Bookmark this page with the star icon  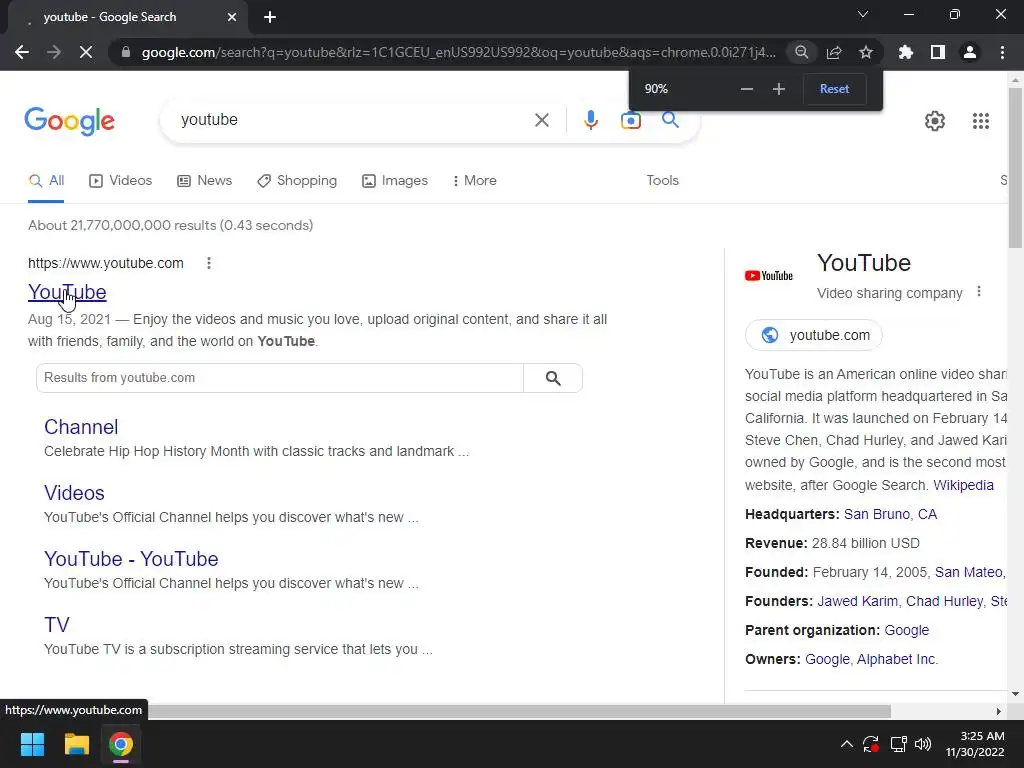click(x=866, y=52)
